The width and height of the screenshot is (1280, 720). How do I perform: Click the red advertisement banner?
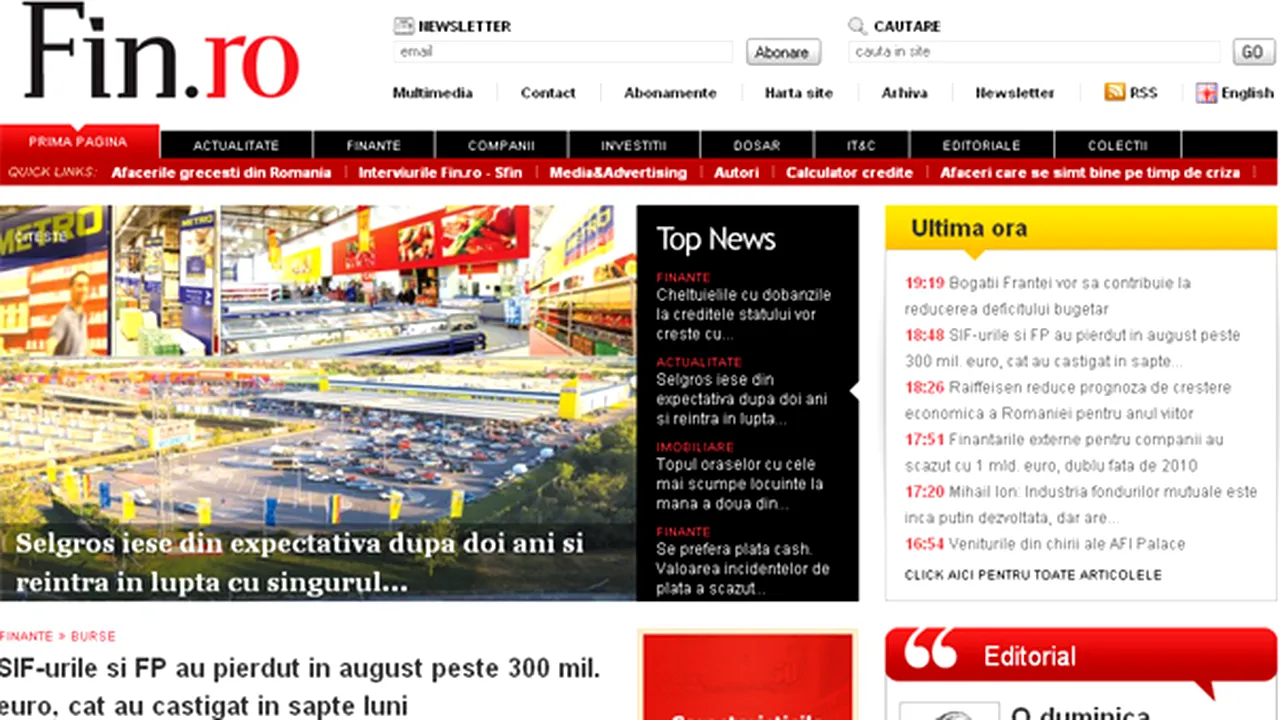coord(748,675)
